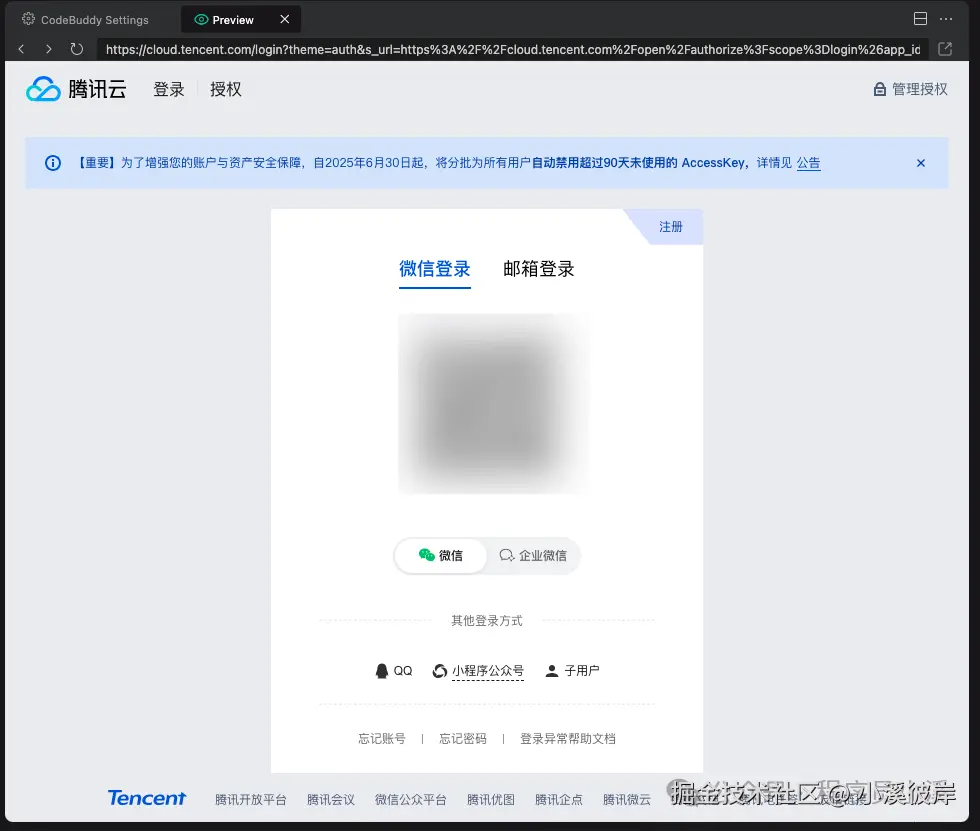This screenshot has height=831, width=980.
Task: Open the 登录 header item
Action: click(x=169, y=89)
